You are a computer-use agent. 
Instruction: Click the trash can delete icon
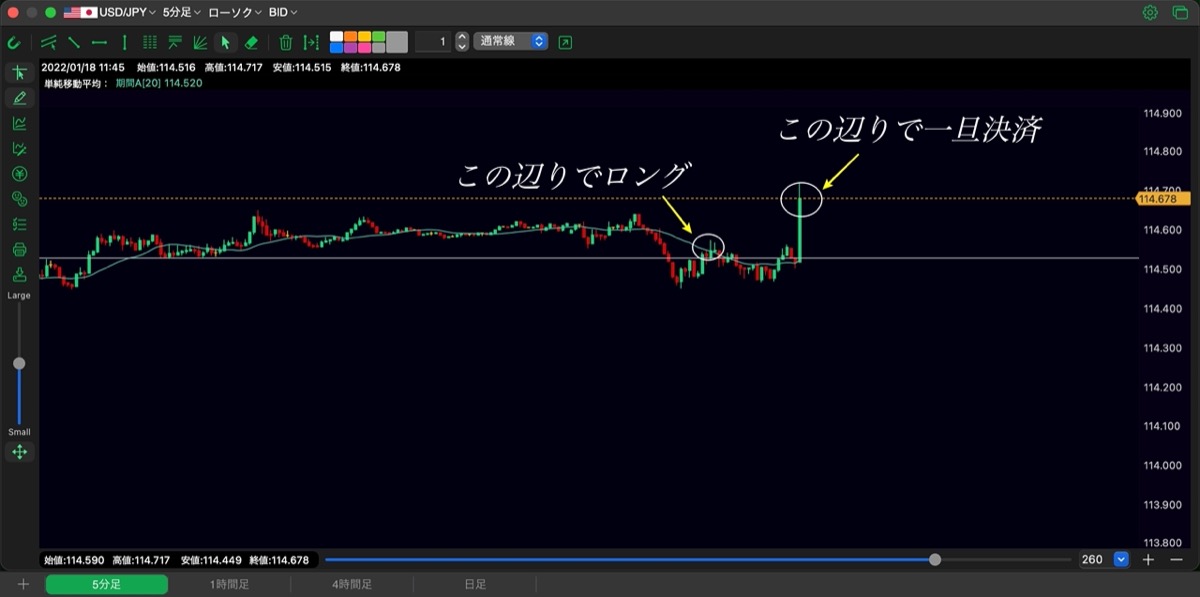pos(286,42)
